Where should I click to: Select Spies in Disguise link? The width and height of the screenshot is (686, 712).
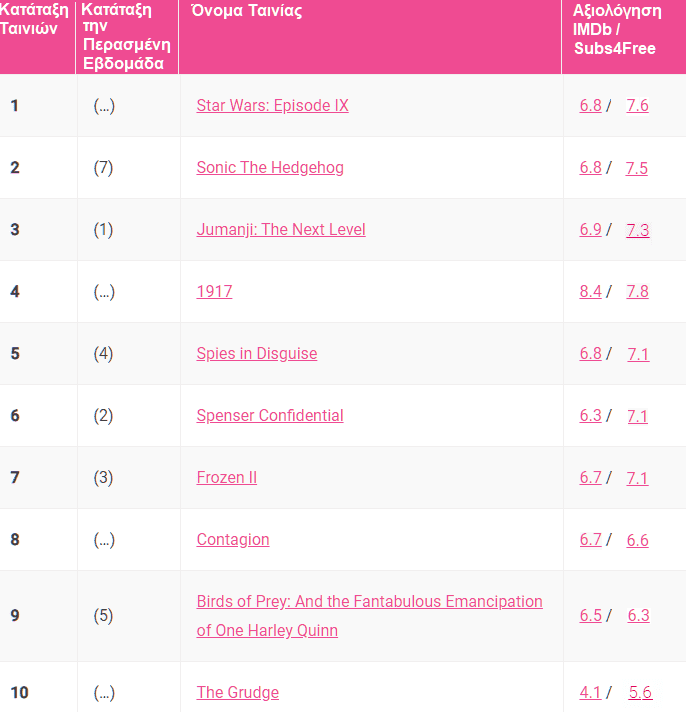click(257, 354)
